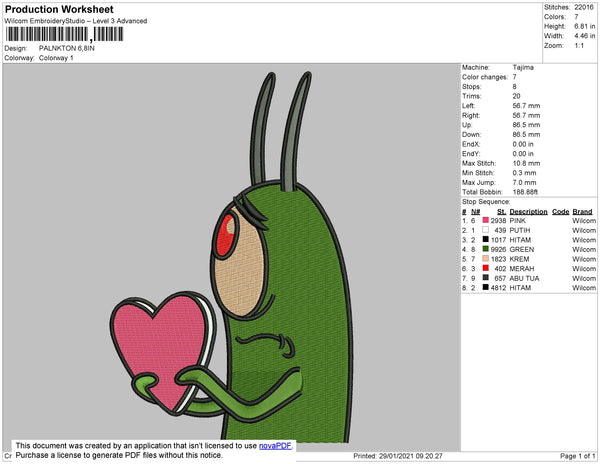Click the Trims value '20'
Screen dimensions: 600x464
pos(517,96)
